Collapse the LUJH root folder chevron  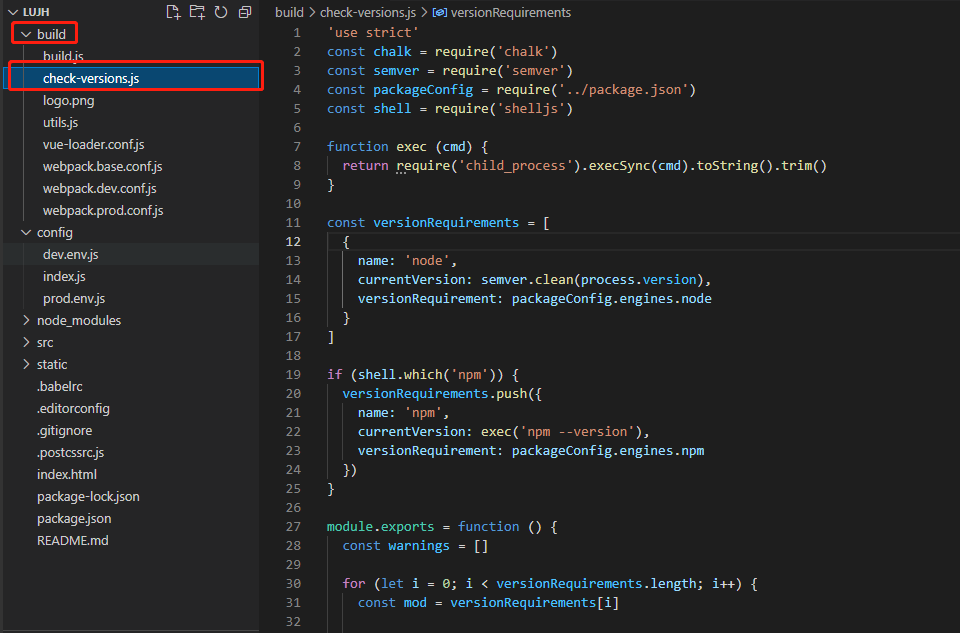point(13,12)
